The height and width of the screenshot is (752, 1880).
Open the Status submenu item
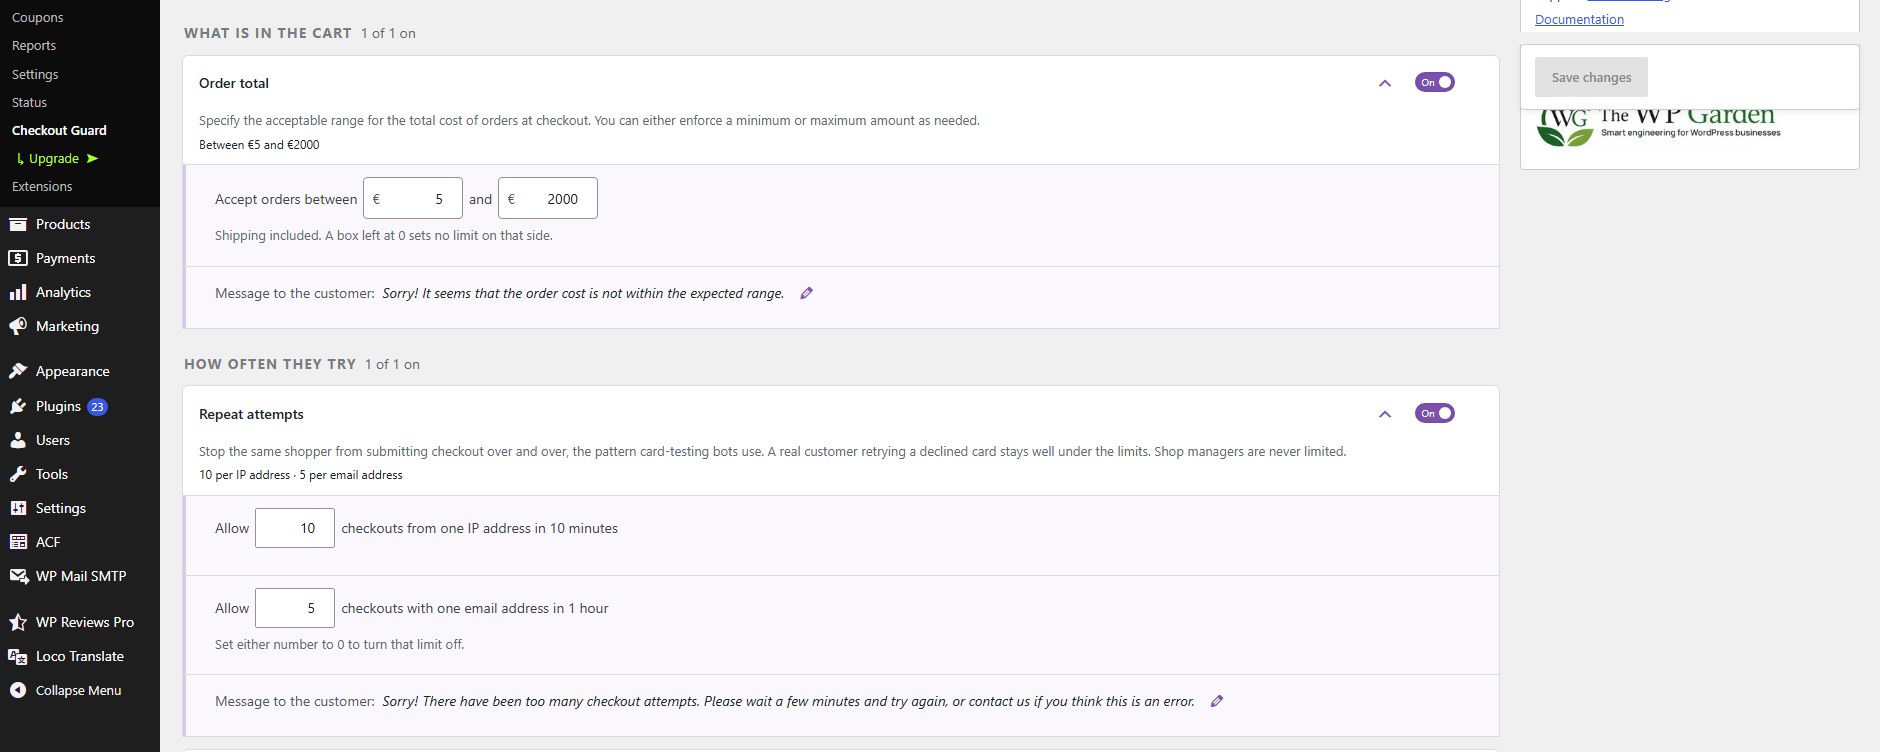[30, 102]
